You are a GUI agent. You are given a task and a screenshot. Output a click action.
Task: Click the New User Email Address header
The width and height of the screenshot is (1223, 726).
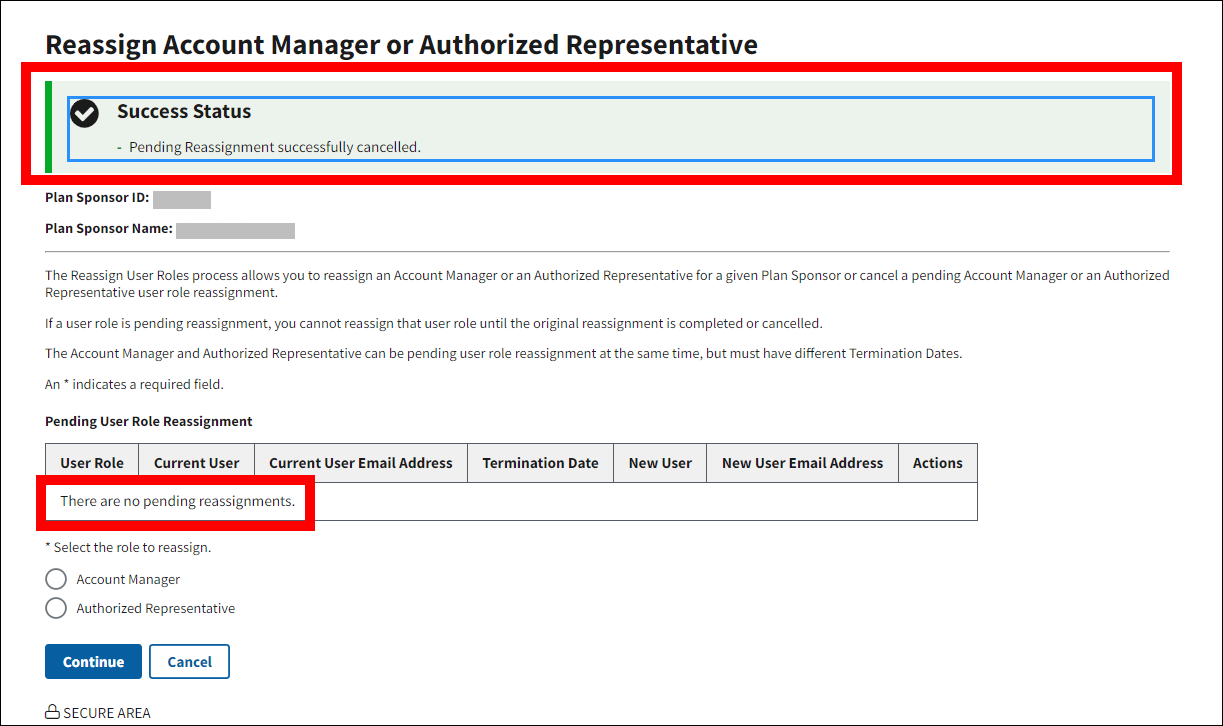[802, 463]
